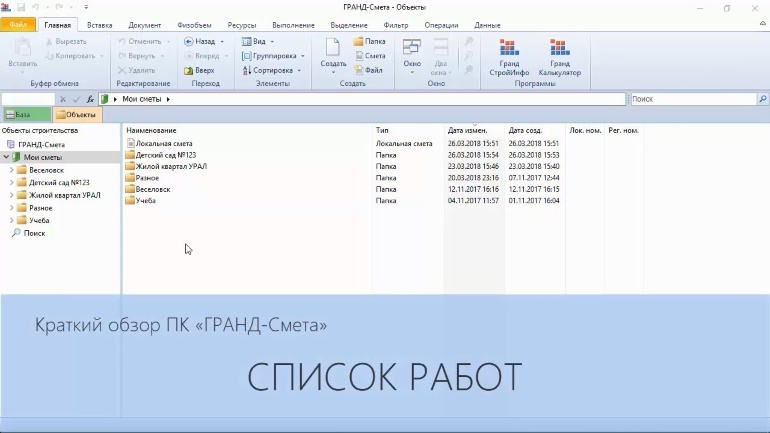Screen dimensions: 770x433
Task: Open dropdown arrow next to Отменить
Action: click(x=168, y=42)
